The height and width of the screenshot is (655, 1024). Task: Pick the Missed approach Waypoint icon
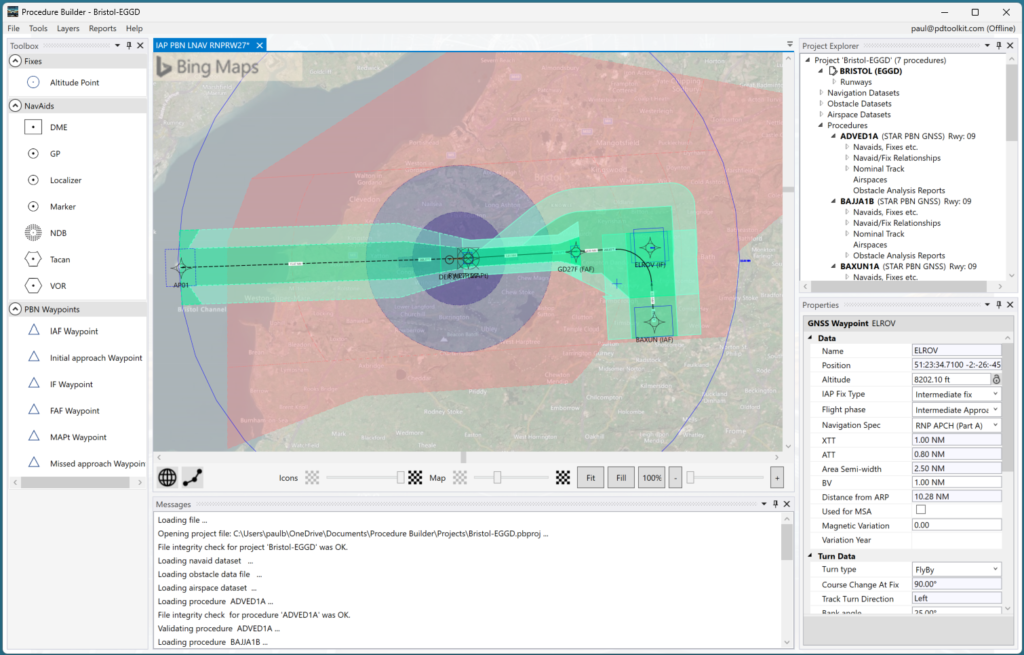tap(34, 463)
